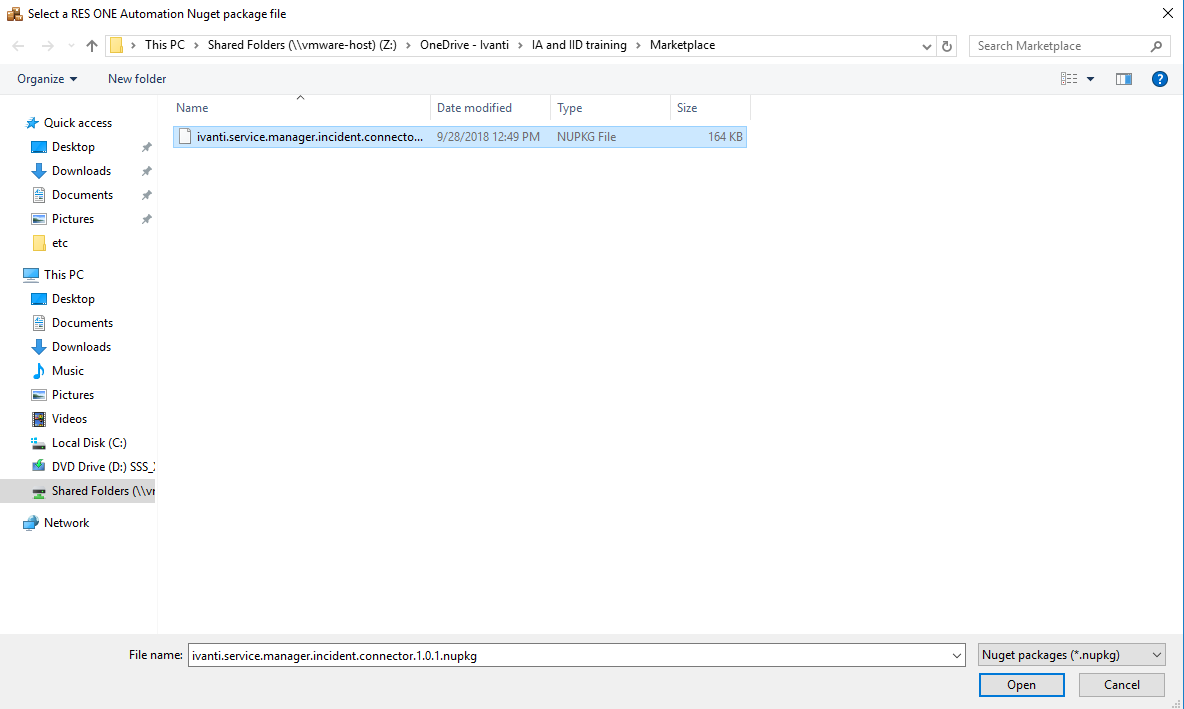Image resolution: width=1184 pixels, height=709 pixels.
Task: Open Downloads under This PC
Action: click(81, 347)
